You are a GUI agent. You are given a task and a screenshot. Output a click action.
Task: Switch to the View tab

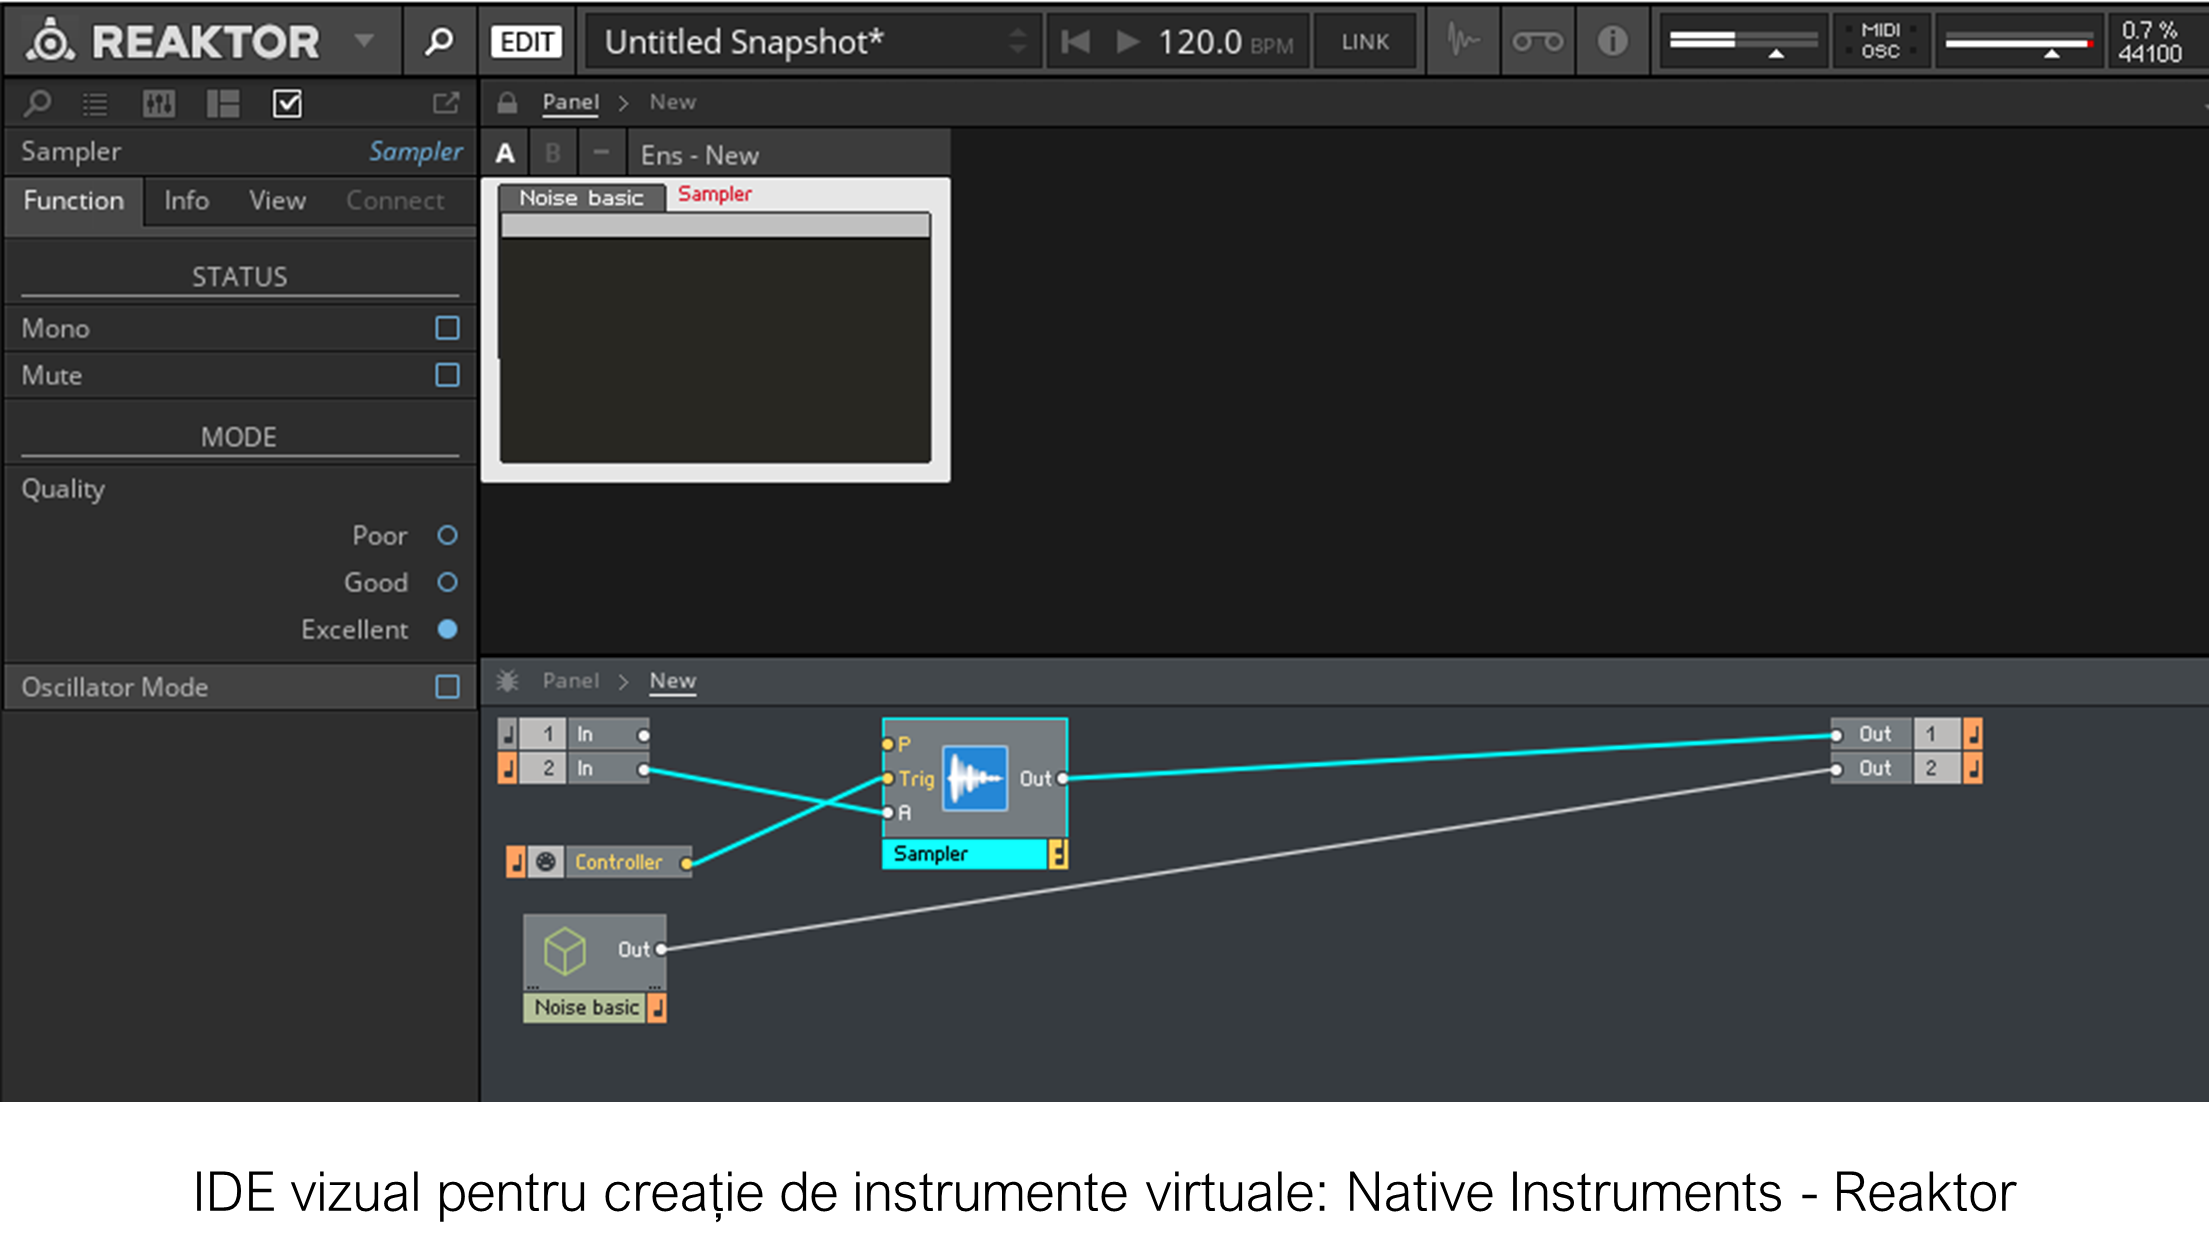pyautogui.click(x=277, y=200)
